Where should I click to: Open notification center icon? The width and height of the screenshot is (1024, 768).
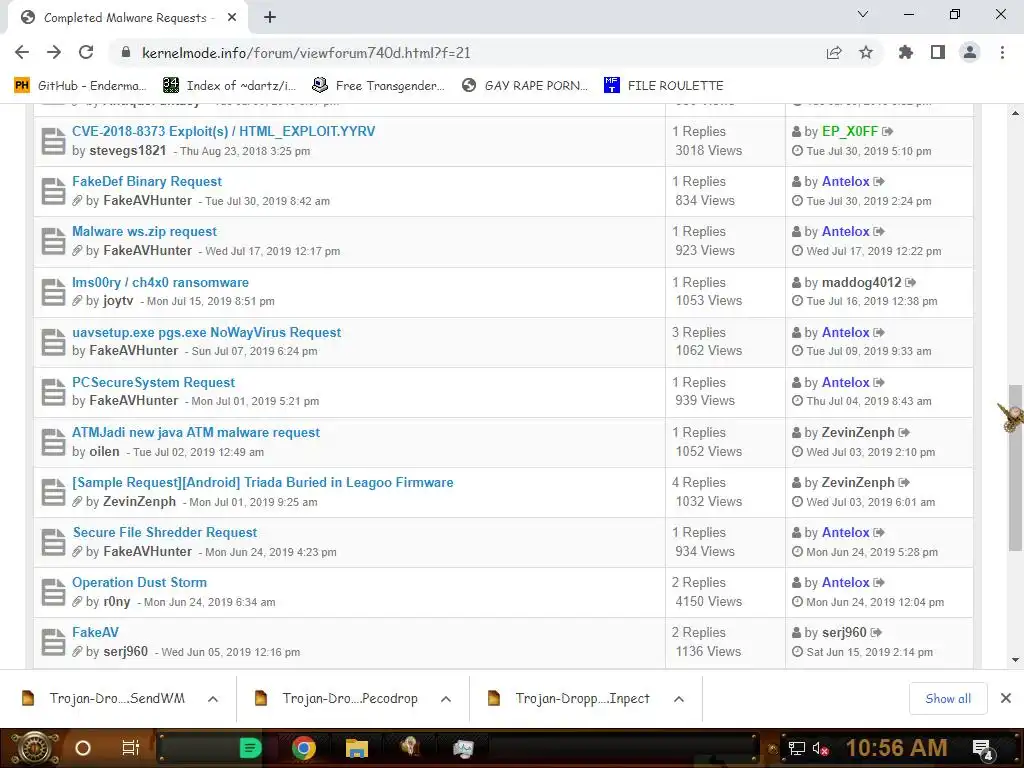(x=983, y=748)
